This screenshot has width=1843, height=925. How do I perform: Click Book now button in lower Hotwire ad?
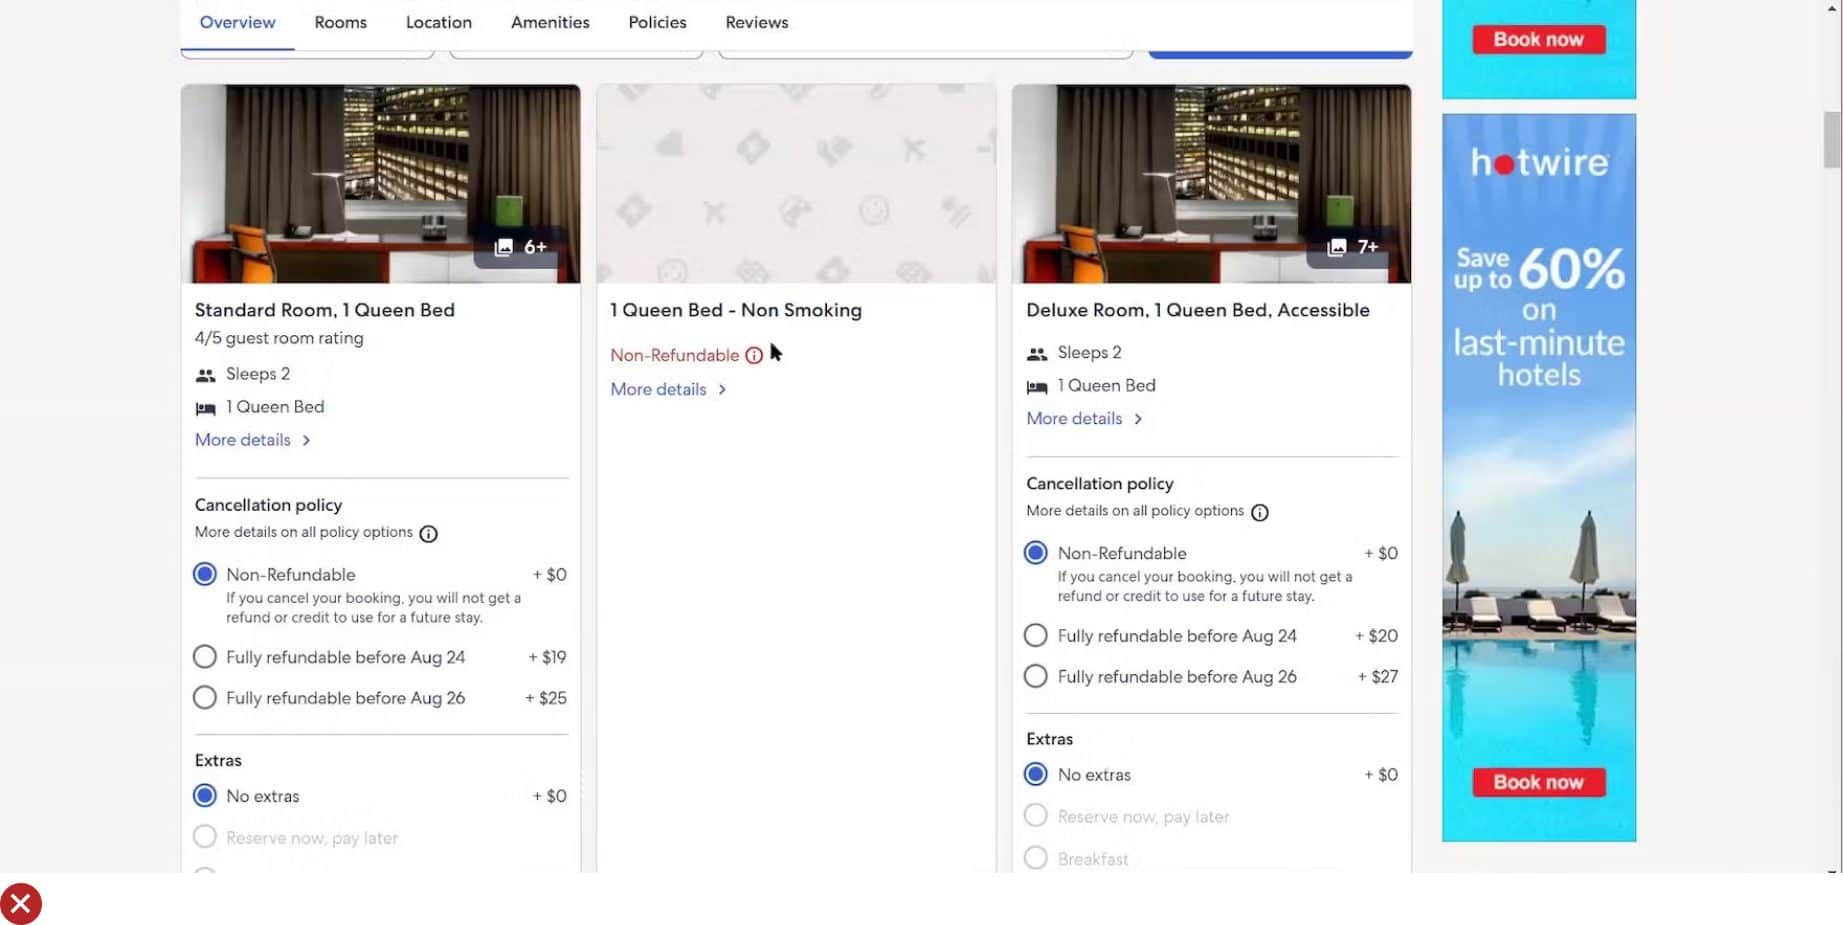pos(1538,782)
